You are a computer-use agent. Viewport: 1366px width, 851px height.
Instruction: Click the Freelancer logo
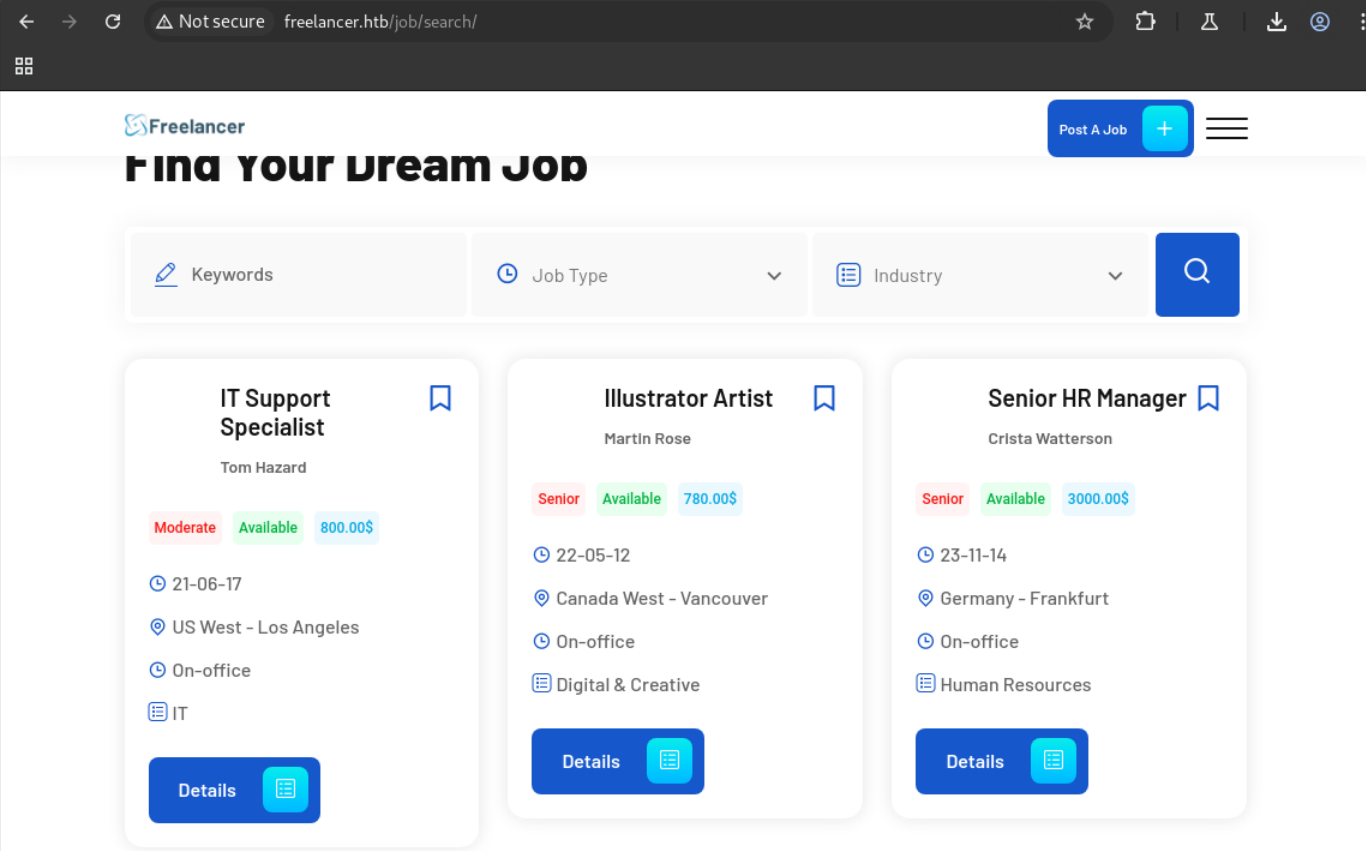click(185, 126)
